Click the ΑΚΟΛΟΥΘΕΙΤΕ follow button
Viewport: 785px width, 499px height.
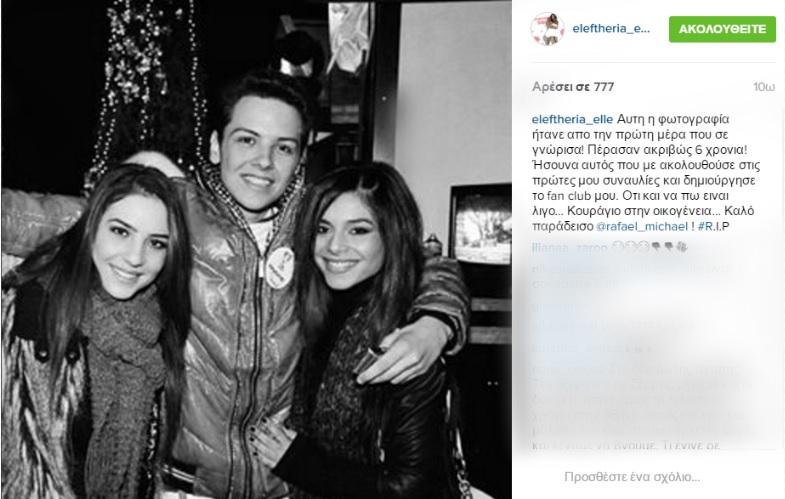pyautogui.click(x=722, y=30)
